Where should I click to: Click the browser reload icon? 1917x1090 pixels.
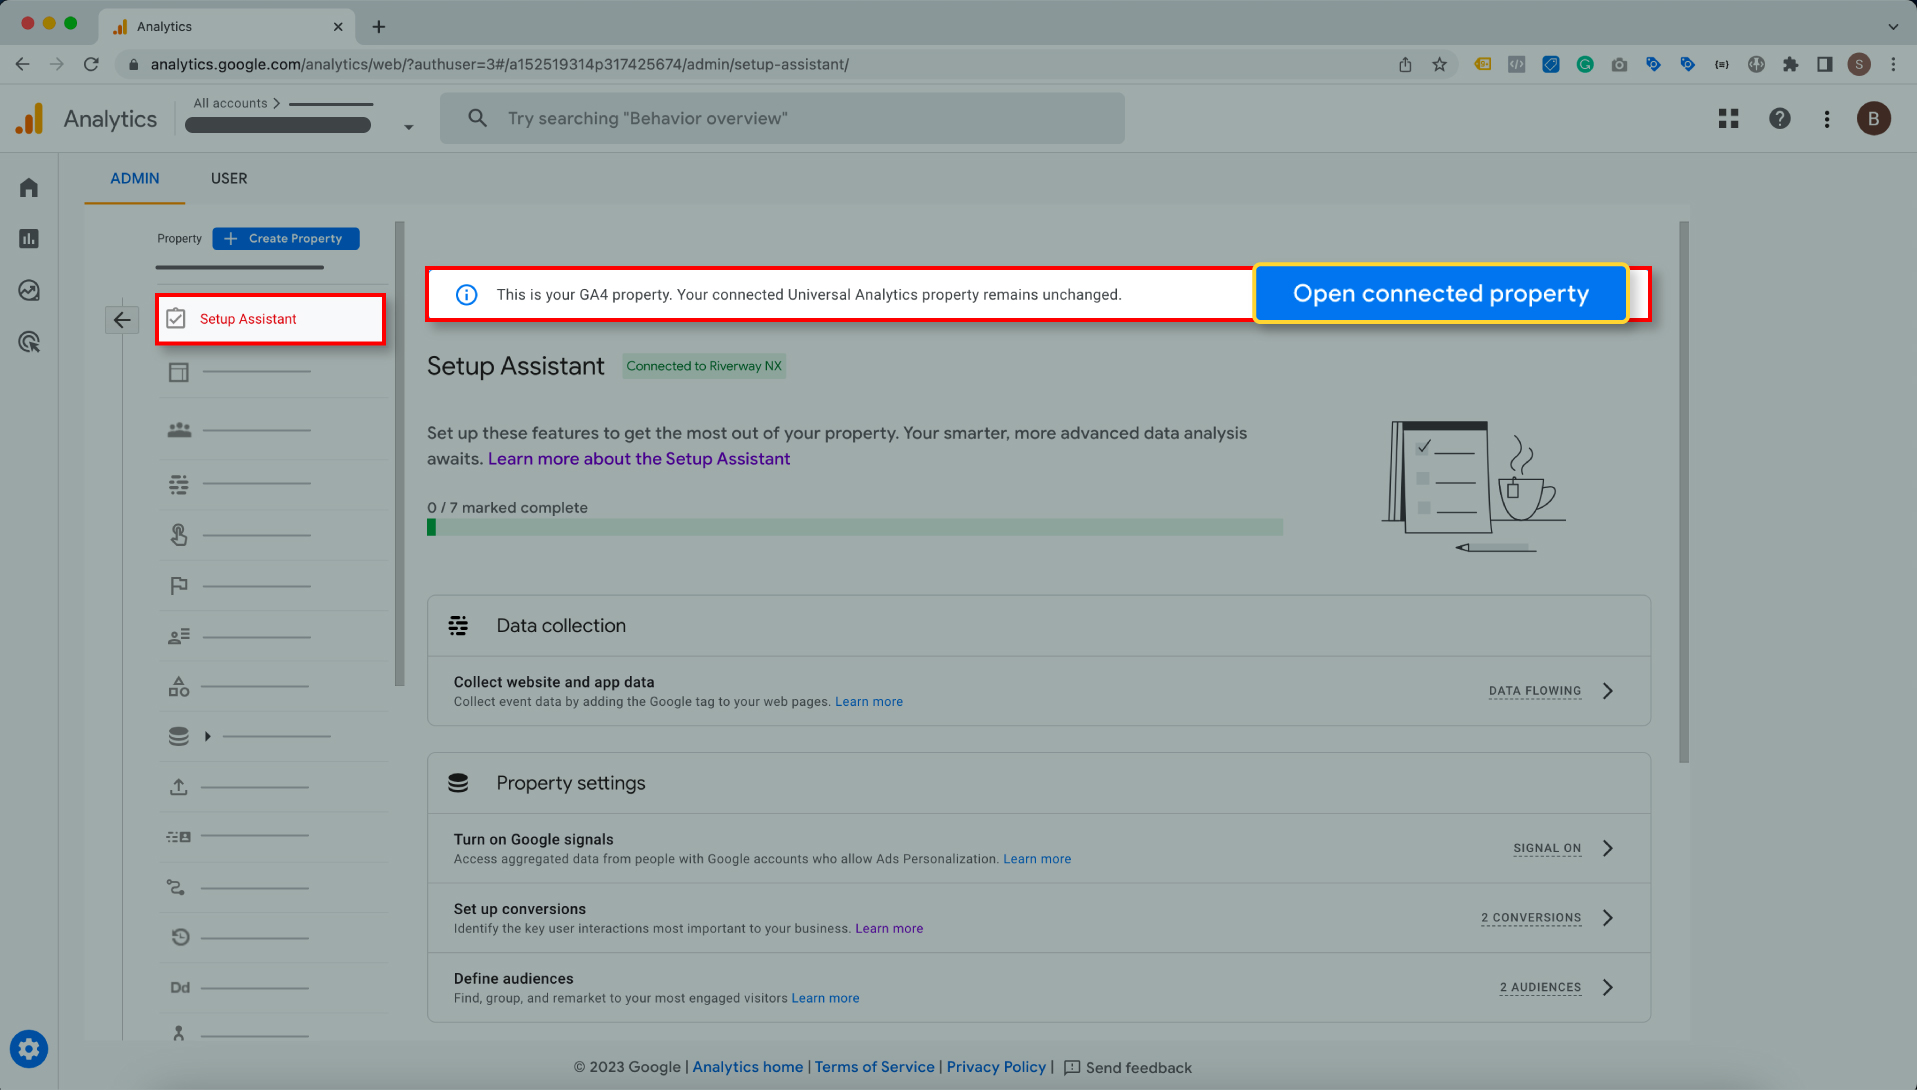(91, 64)
